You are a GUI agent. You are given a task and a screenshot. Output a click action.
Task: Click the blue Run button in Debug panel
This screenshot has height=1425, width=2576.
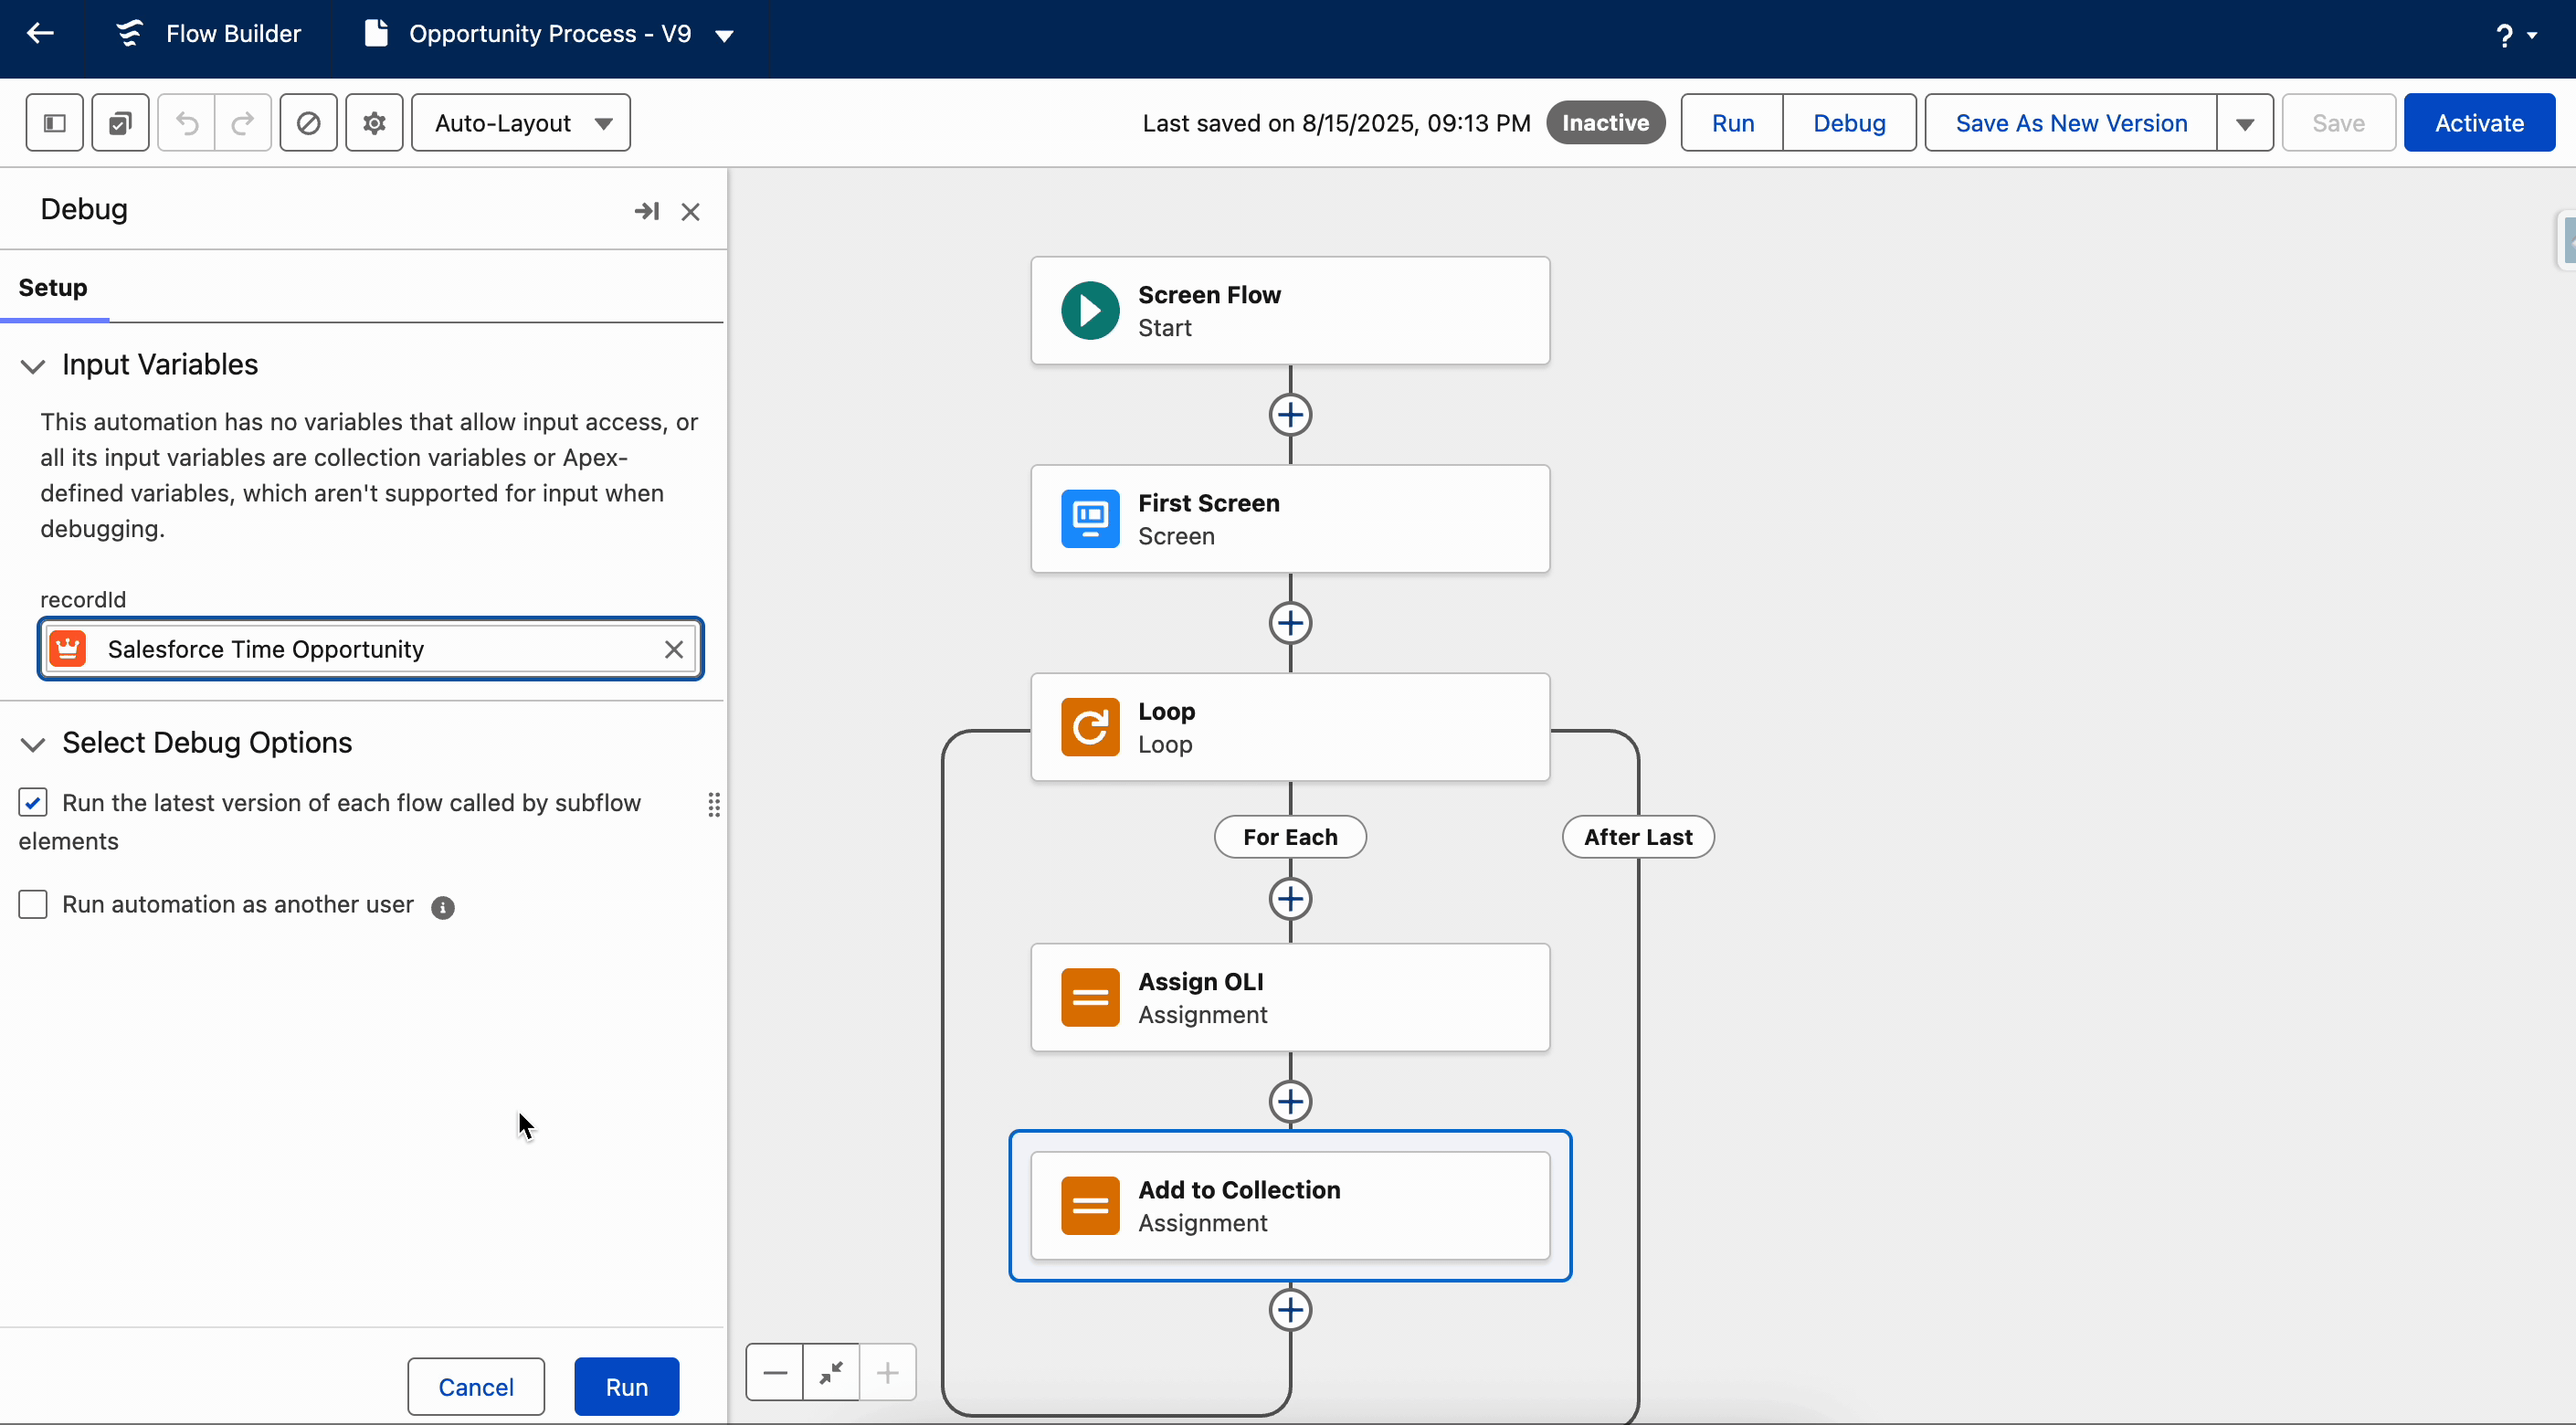tap(627, 1386)
